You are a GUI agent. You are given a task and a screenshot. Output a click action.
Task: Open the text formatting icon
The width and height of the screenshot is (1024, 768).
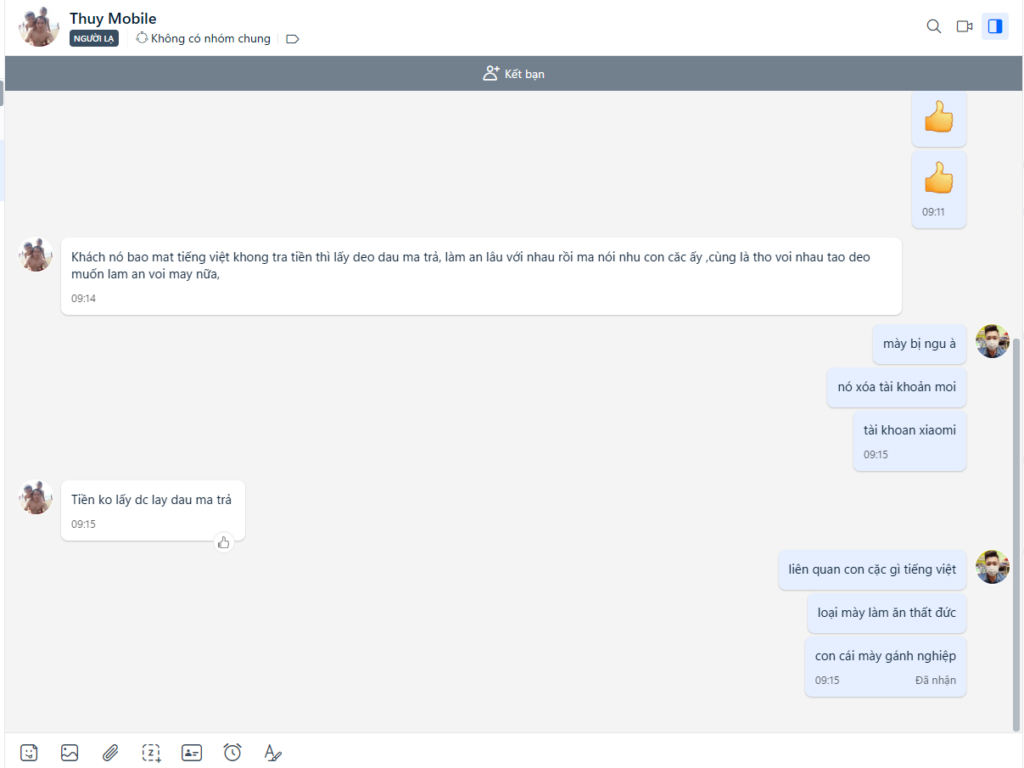[x=273, y=752]
